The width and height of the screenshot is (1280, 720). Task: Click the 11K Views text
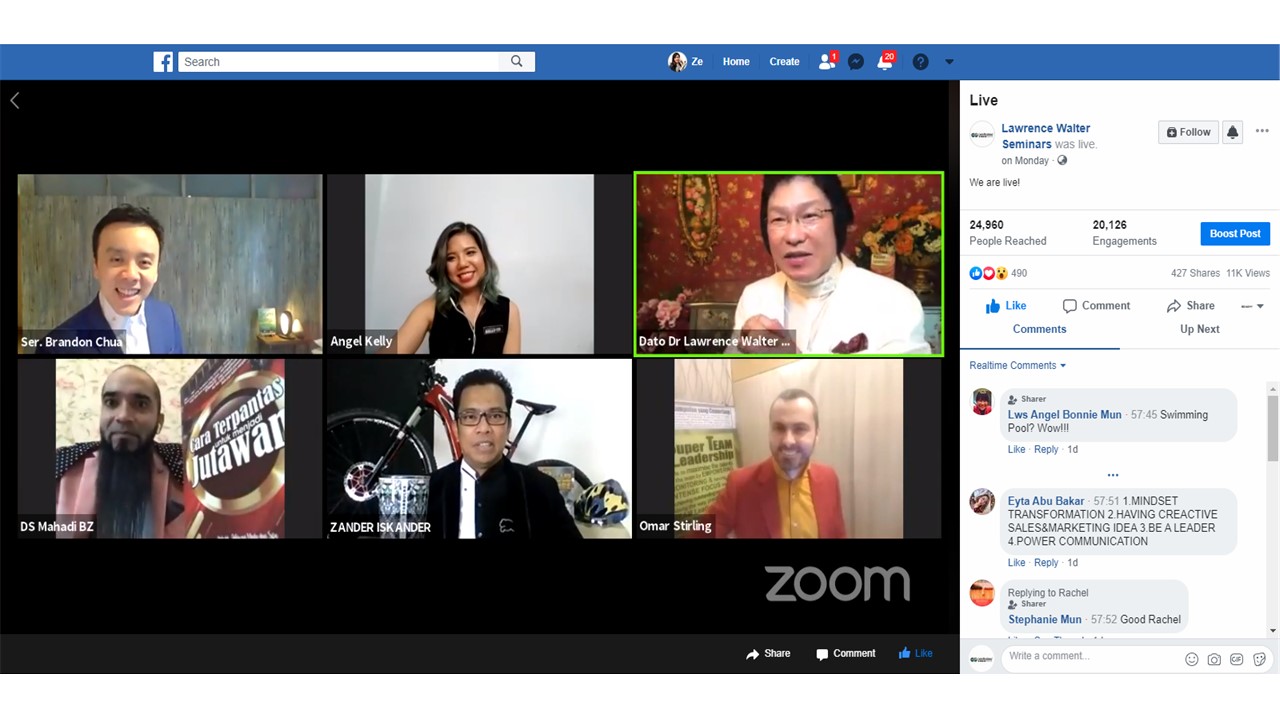pos(1248,273)
